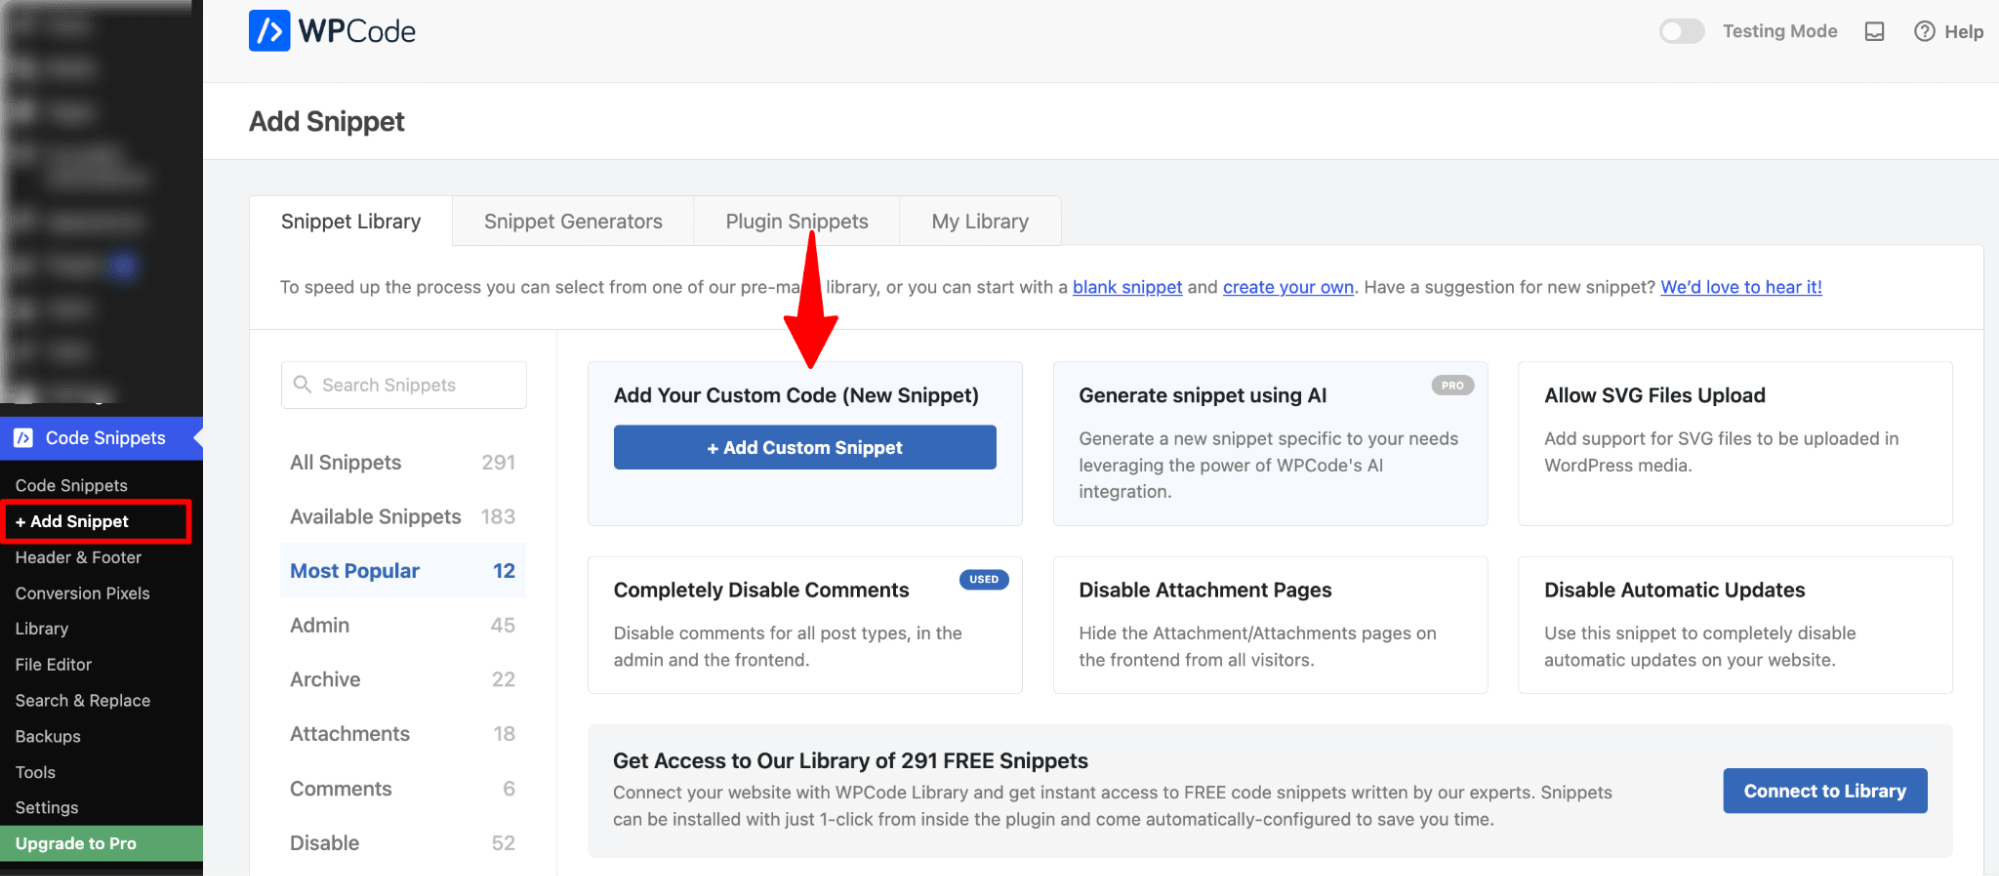Open Disable Attachment Pages snippet

click(1270, 625)
